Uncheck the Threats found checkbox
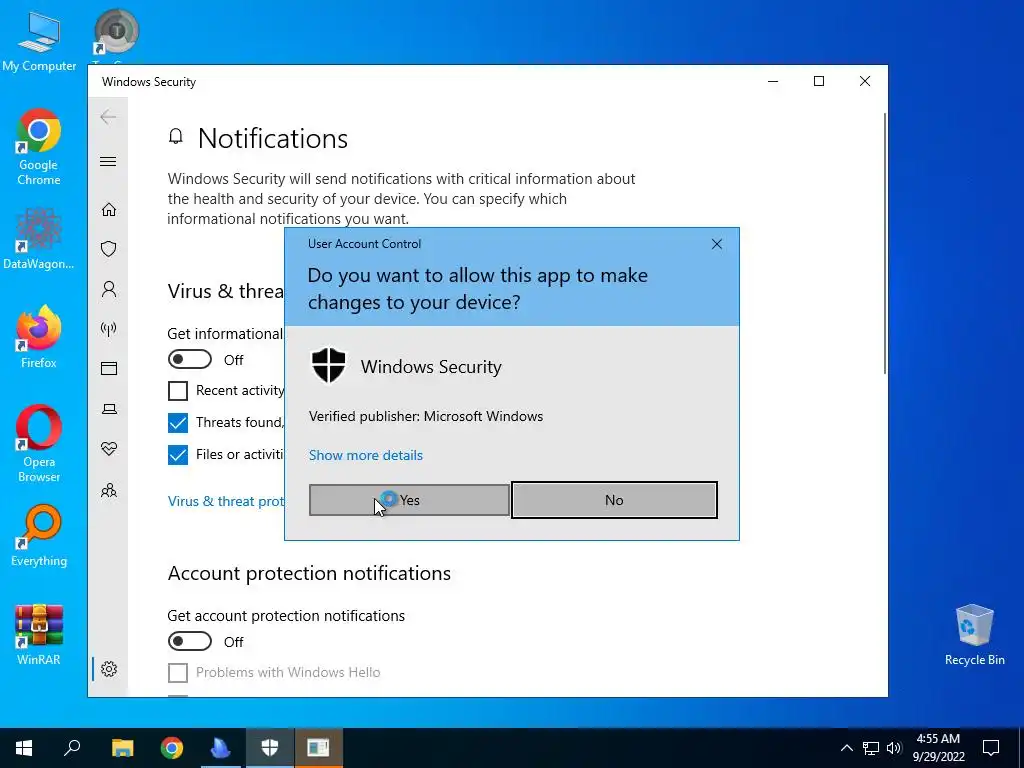Screen dimensions: 1024x768 [178, 423]
